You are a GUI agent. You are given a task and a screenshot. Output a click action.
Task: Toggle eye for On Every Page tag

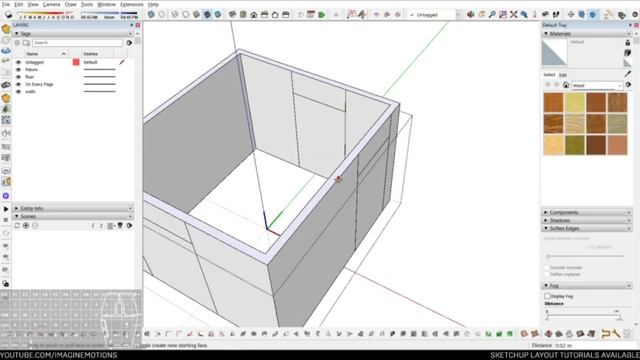18,84
